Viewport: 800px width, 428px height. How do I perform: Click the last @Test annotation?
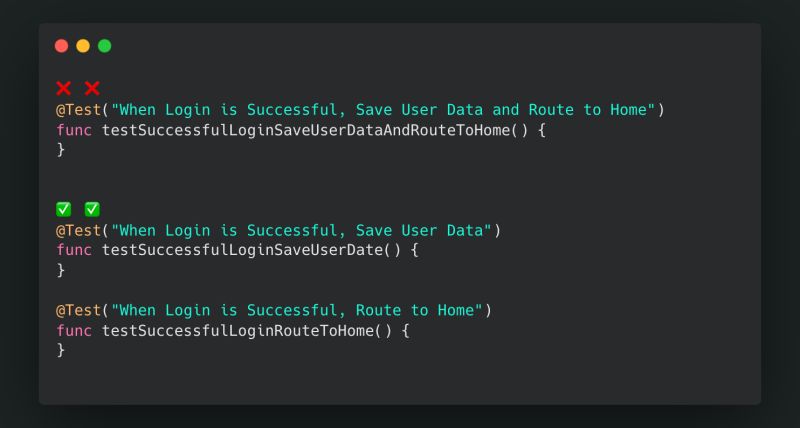click(78, 310)
